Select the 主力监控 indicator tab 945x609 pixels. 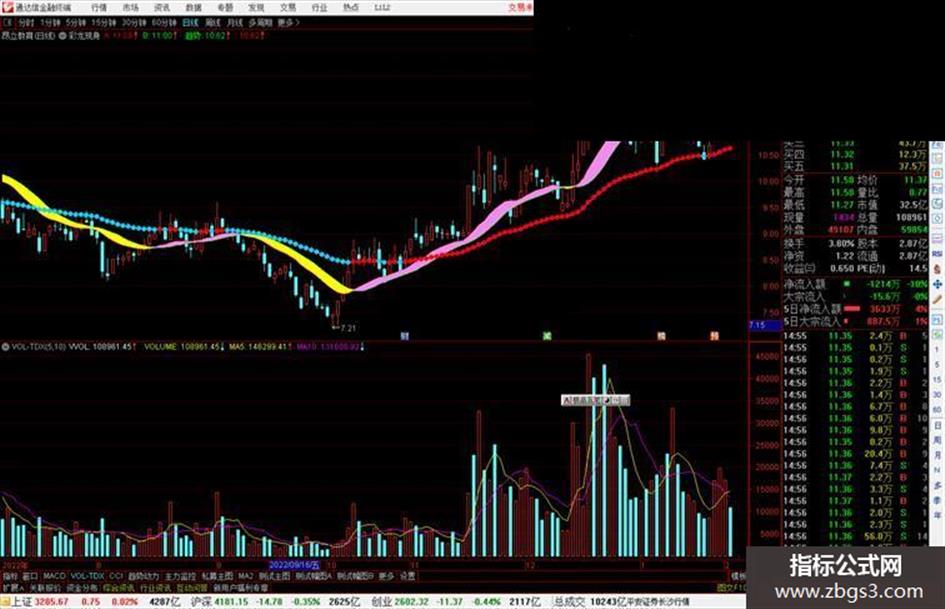[x=180, y=576]
